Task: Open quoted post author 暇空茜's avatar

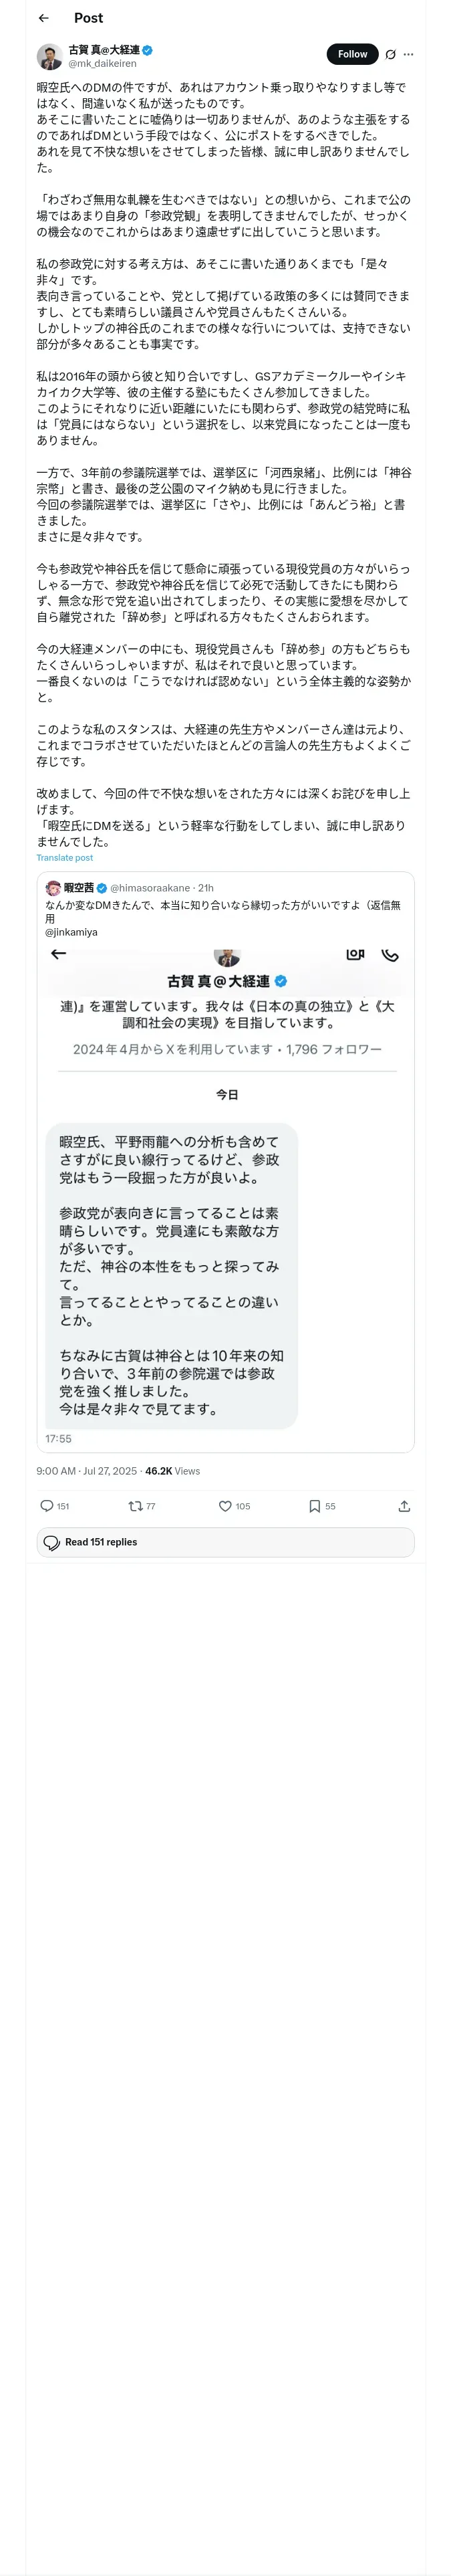Action: click(53, 887)
